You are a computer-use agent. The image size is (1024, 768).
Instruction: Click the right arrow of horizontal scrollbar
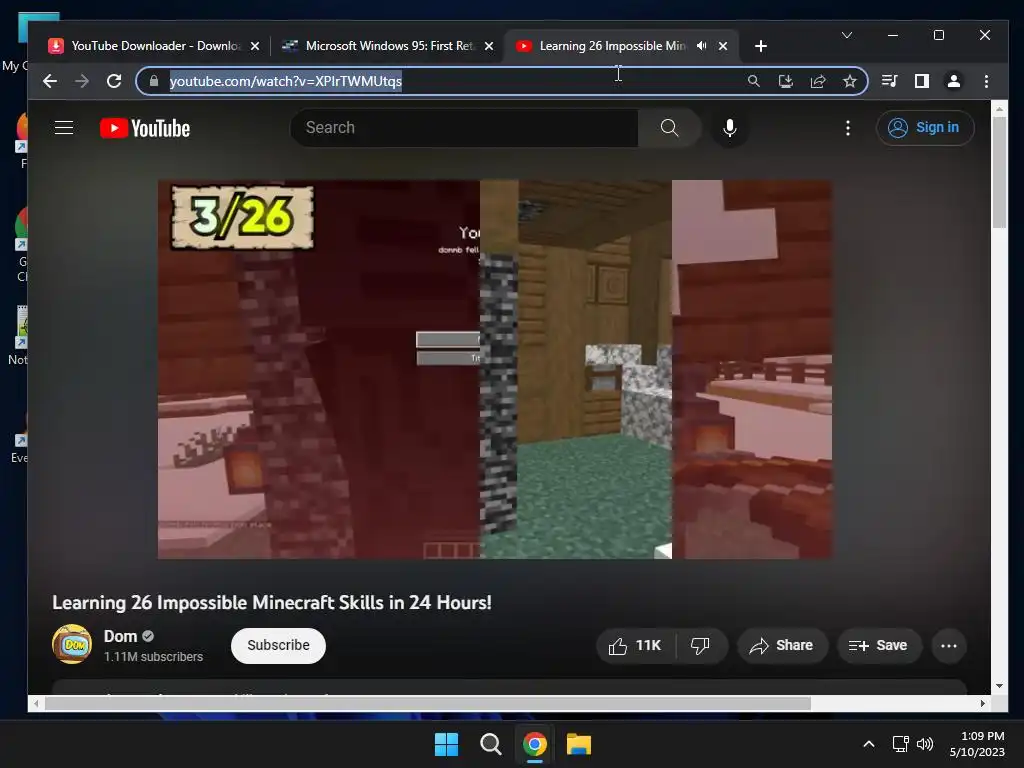(982, 703)
